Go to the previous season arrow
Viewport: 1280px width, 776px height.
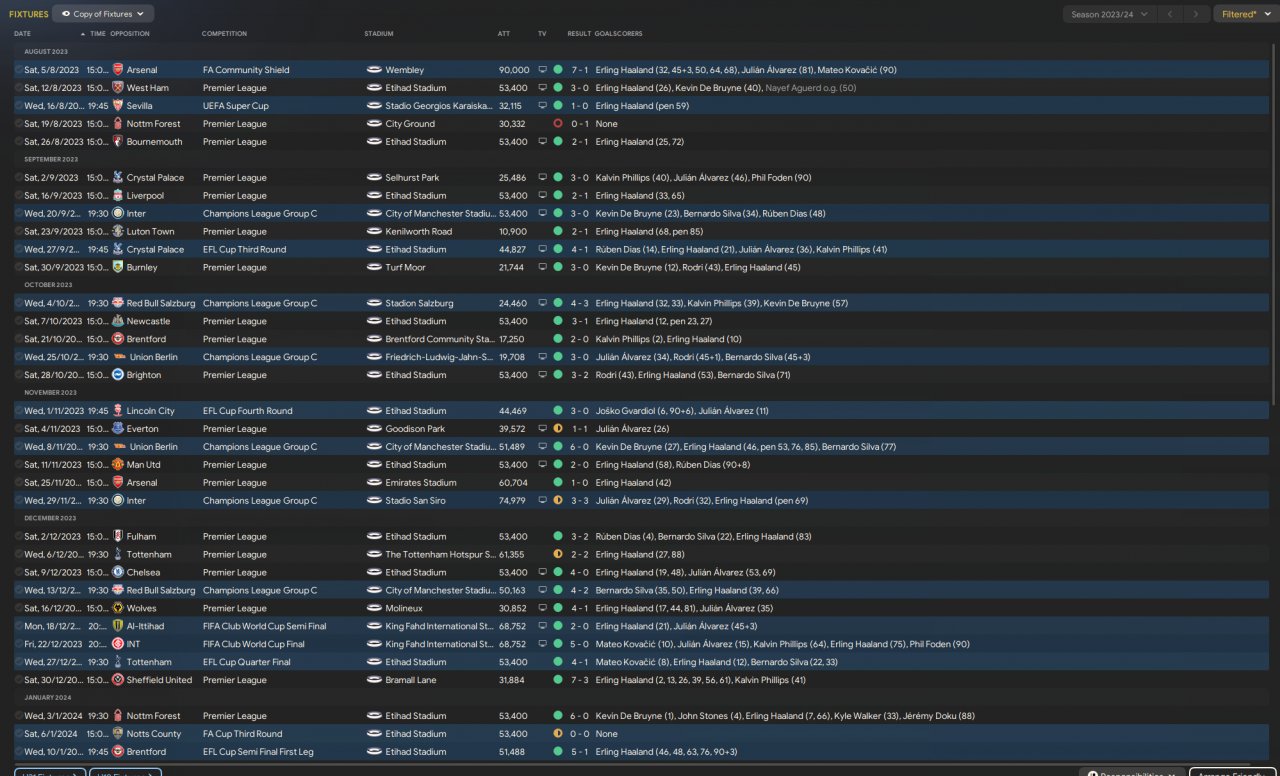coord(1169,14)
